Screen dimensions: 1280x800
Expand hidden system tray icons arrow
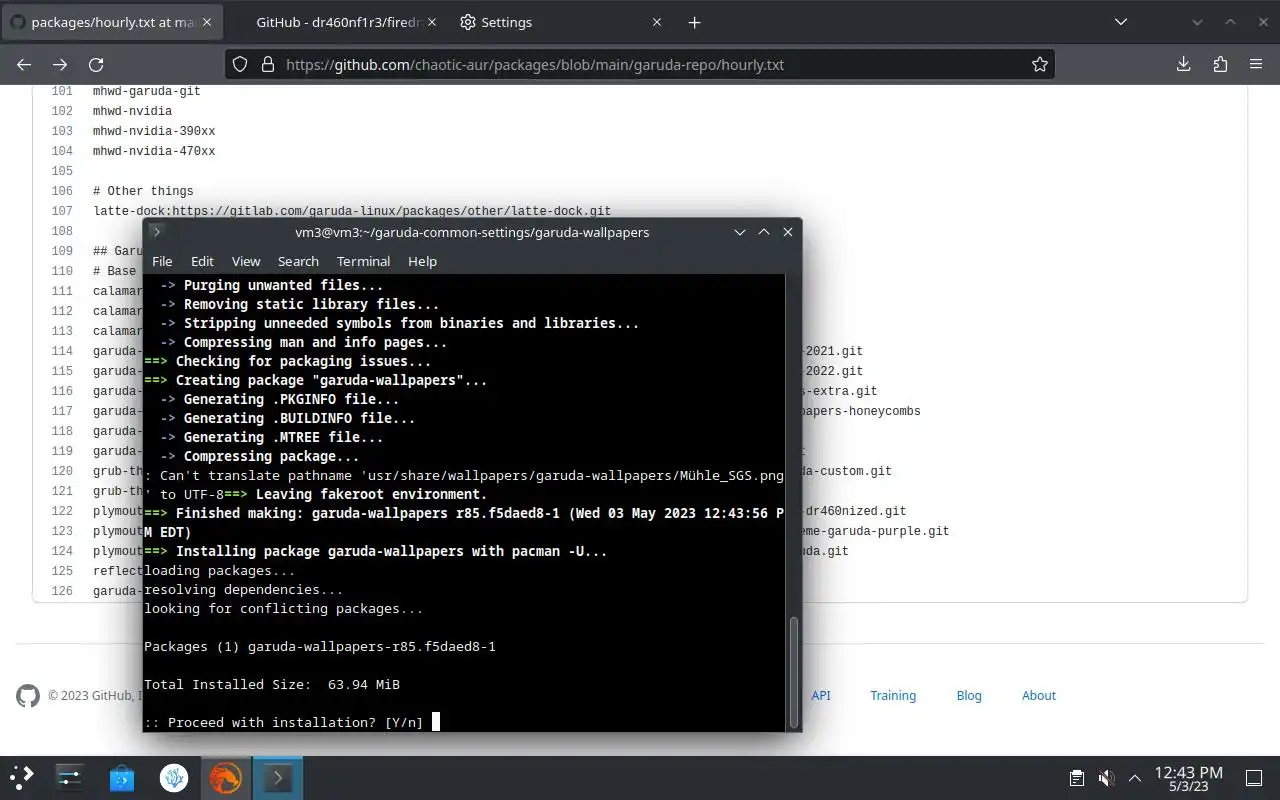[x=1135, y=777]
